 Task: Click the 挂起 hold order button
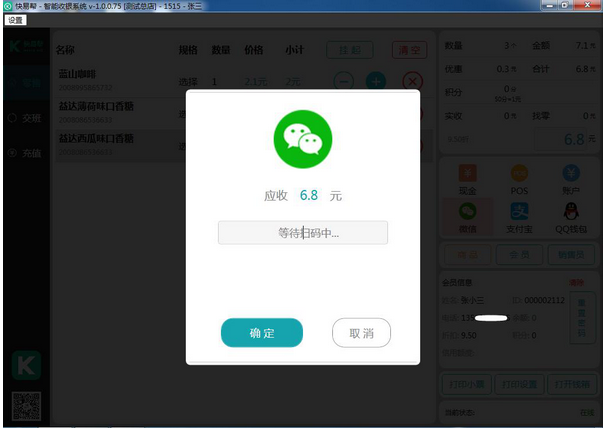[350, 50]
